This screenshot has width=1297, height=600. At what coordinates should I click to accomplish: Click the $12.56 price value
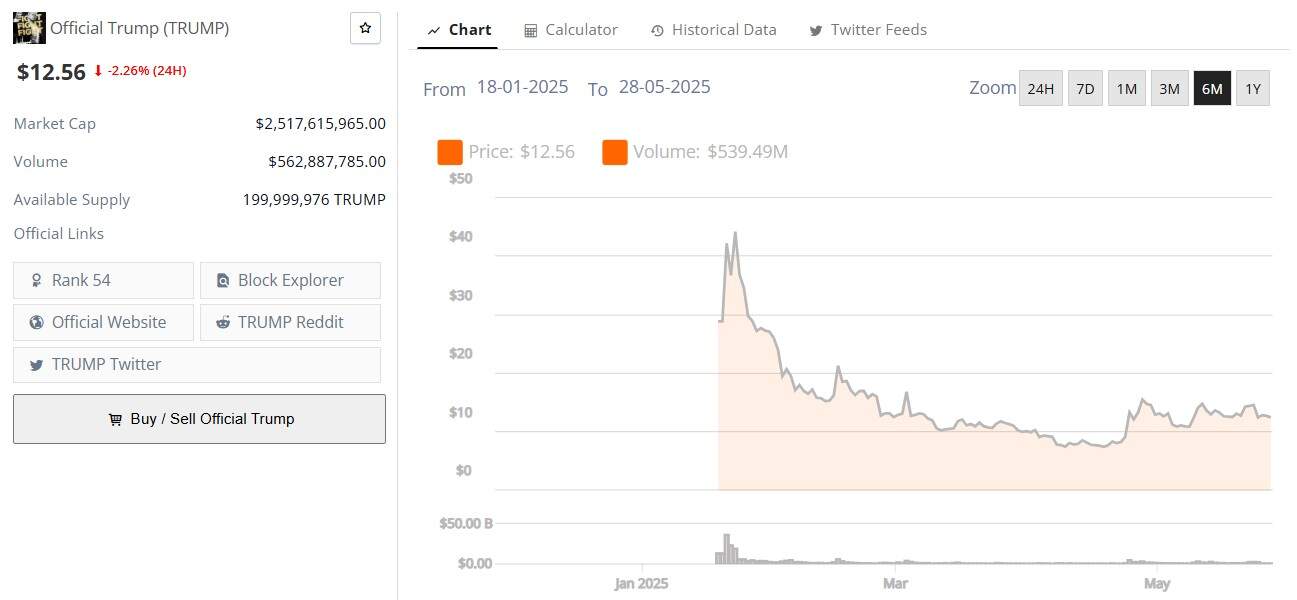(x=51, y=71)
